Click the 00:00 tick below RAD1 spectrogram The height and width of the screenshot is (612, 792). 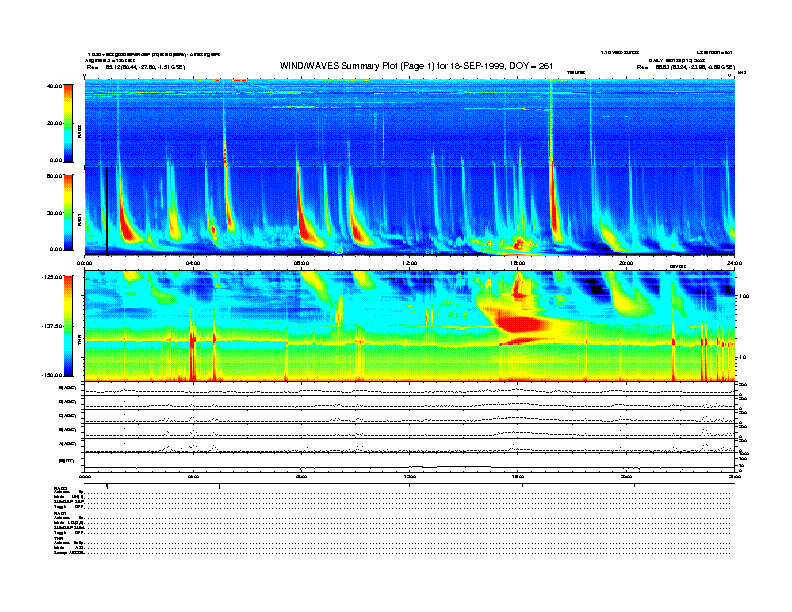[x=84, y=263]
